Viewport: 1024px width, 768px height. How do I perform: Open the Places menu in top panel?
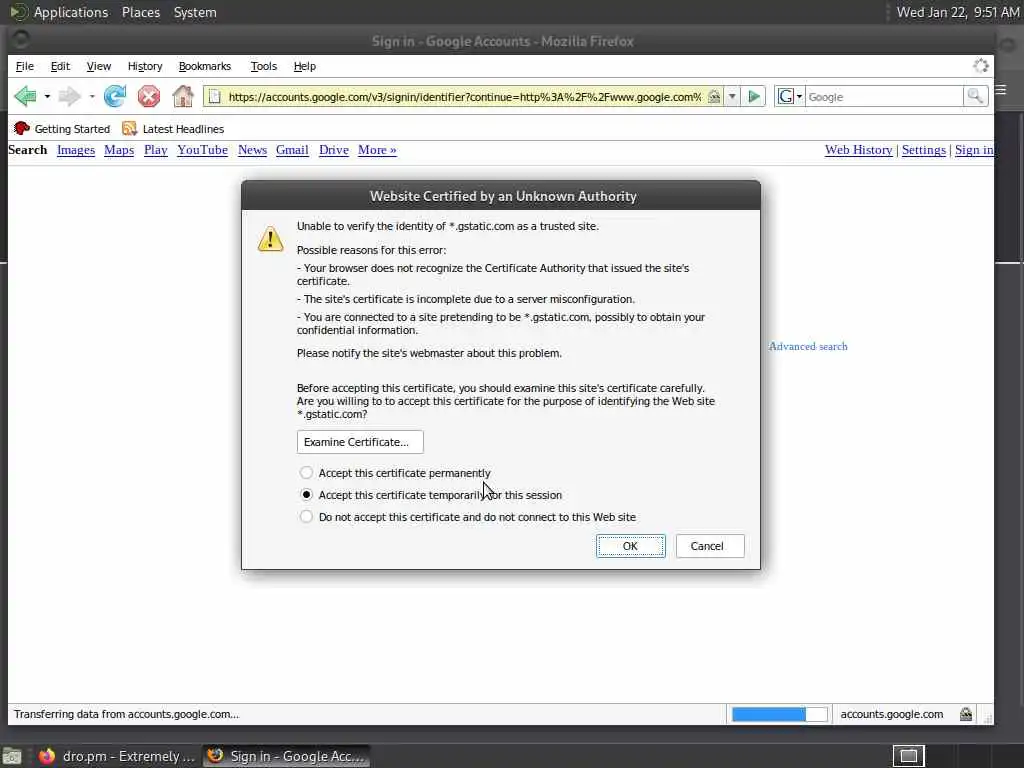pos(140,12)
